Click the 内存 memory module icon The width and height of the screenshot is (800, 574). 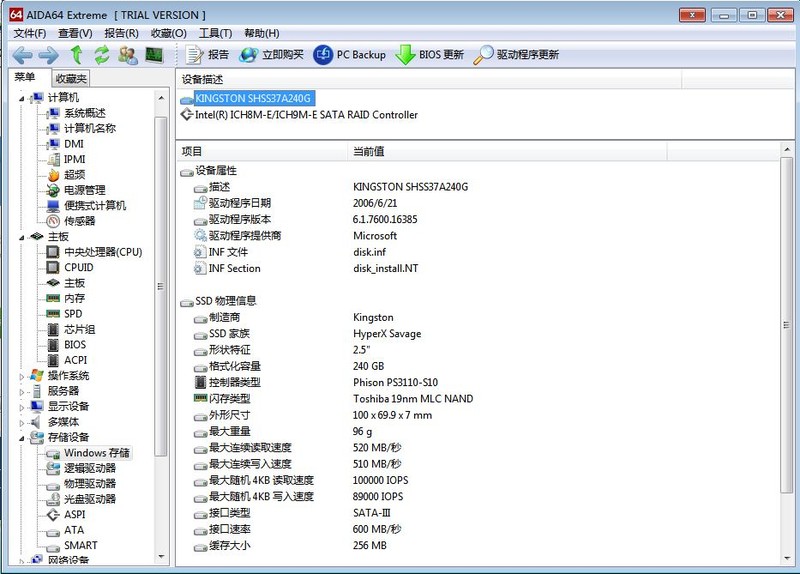point(53,298)
